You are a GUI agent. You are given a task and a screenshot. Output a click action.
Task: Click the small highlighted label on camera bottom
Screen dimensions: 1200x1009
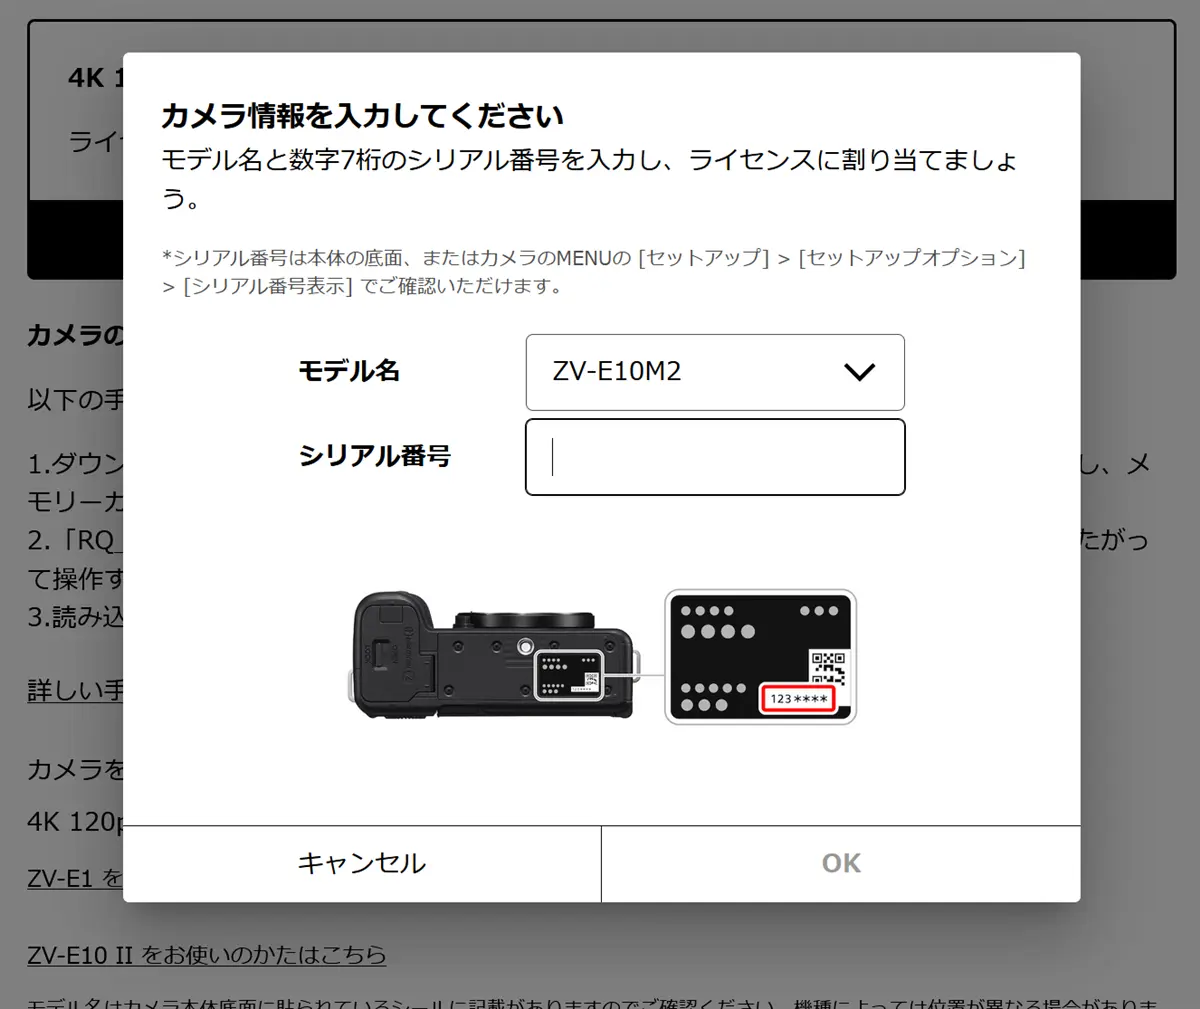(569, 674)
